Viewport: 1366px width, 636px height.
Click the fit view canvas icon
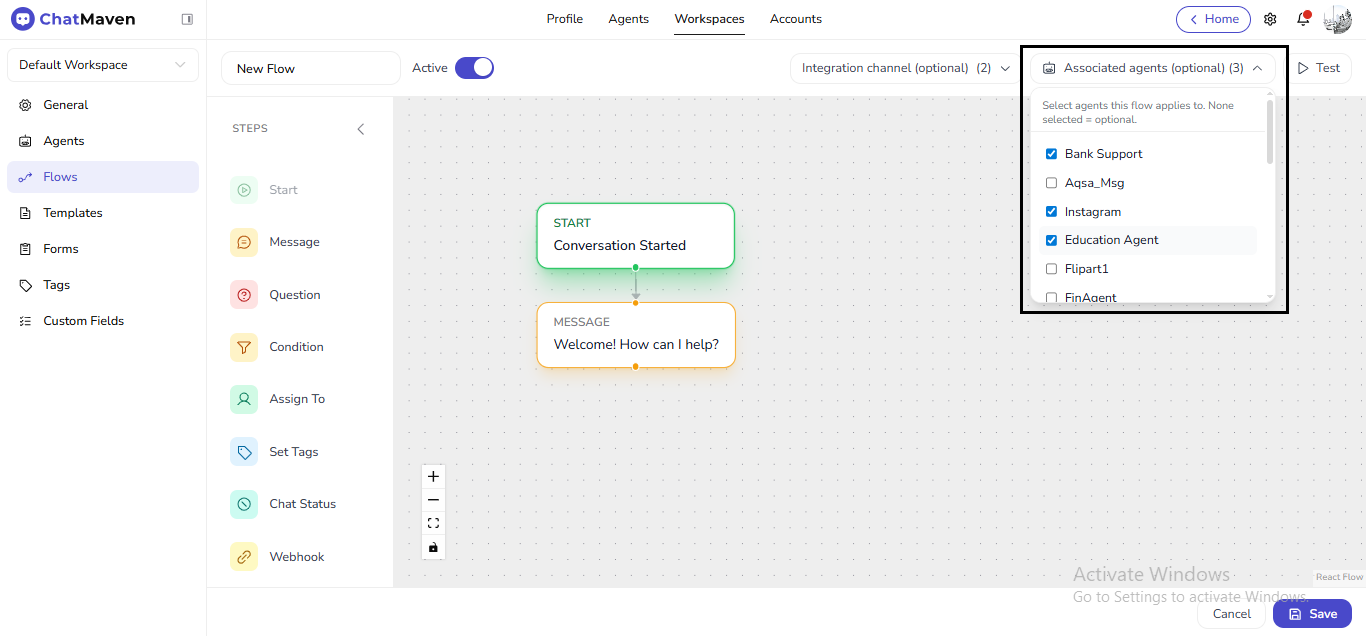point(433,523)
